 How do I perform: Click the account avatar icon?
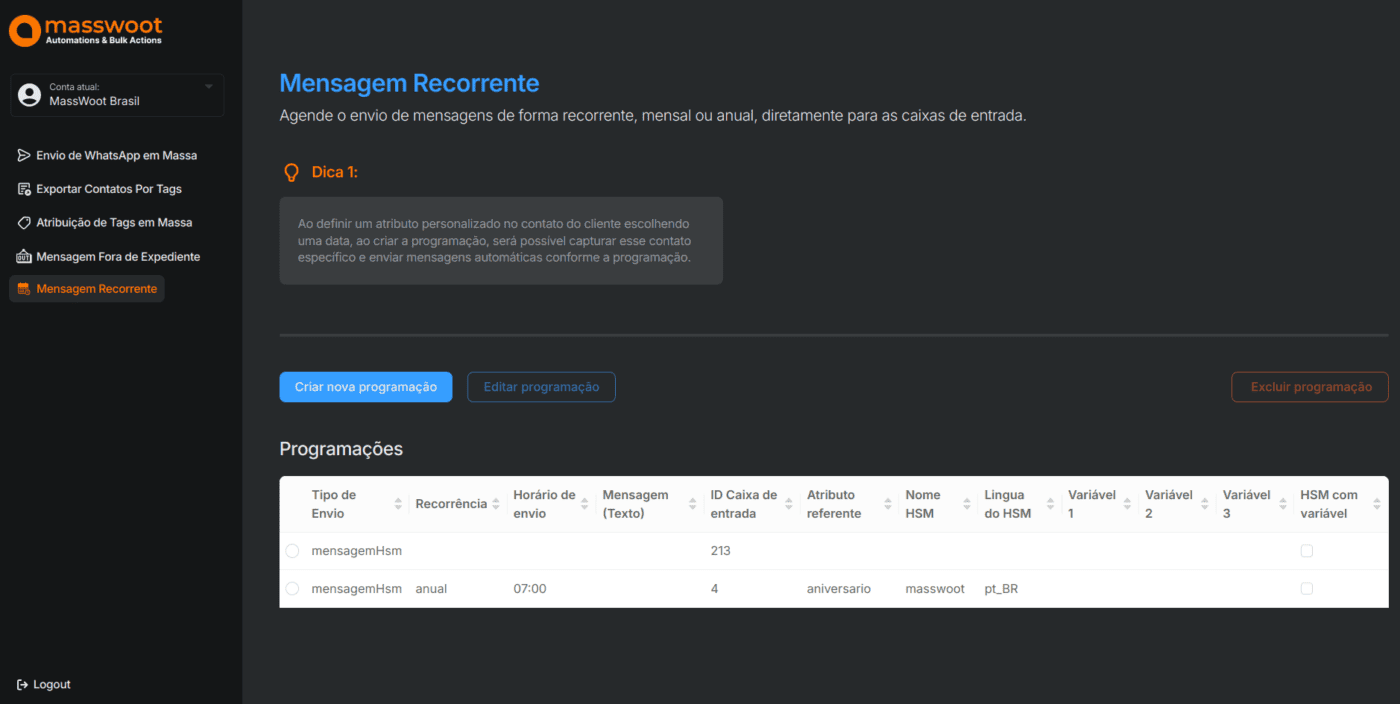pyautogui.click(x=30, y=94)
